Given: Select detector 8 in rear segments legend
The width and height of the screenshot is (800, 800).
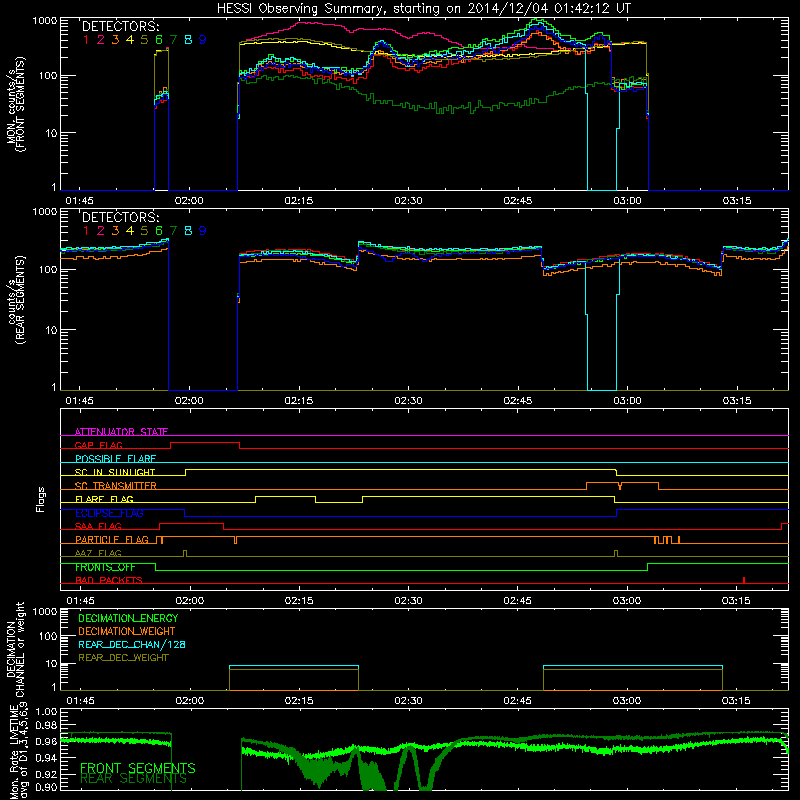Looking at the screenshot, I should coord(188,231).
